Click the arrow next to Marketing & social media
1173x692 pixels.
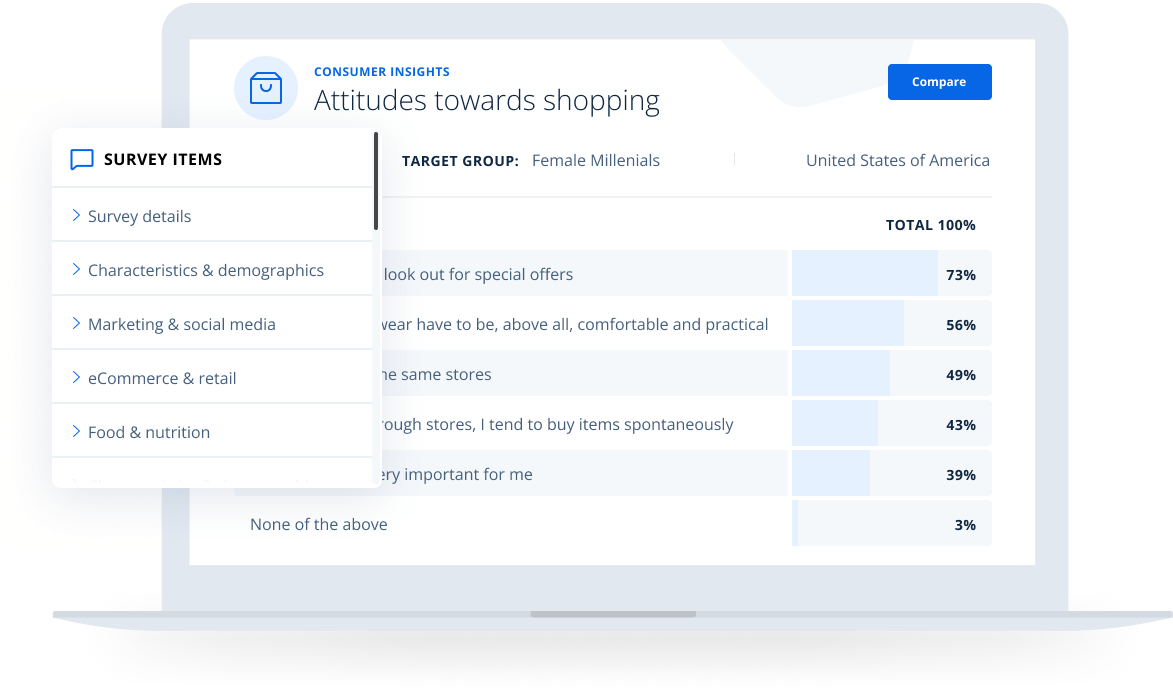click(77, 322)
